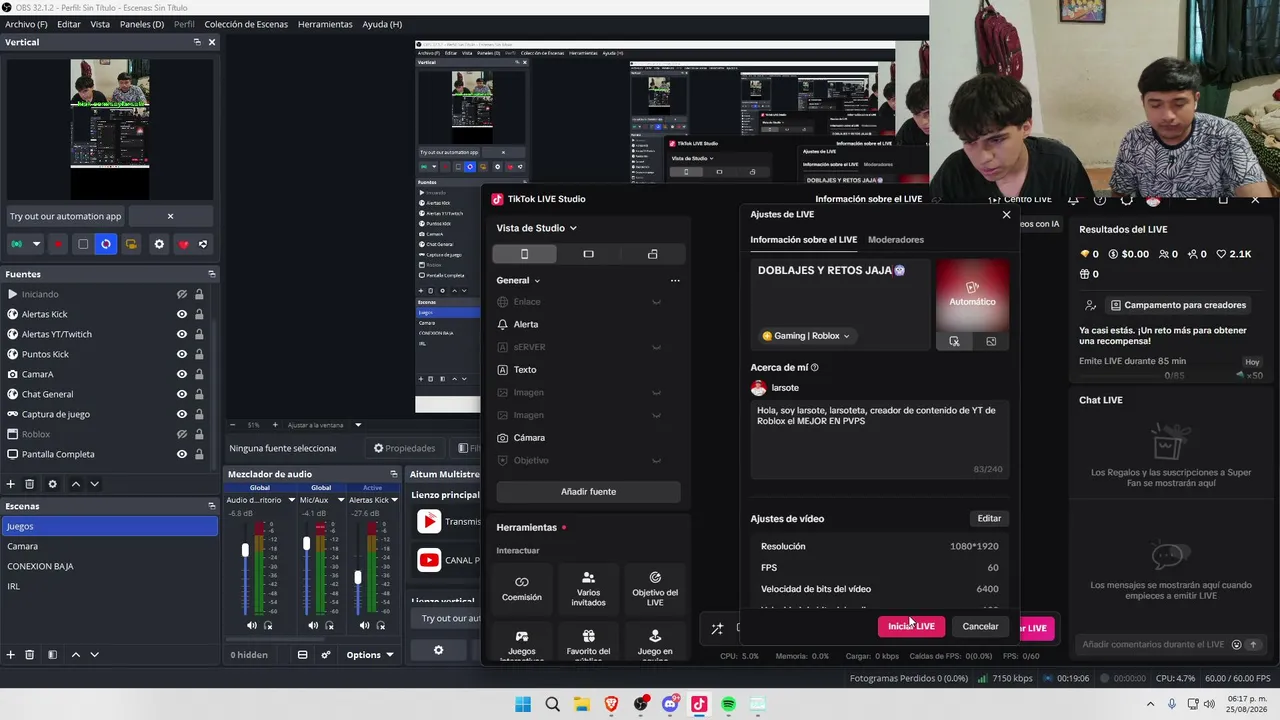Click the Iniciar LIVE button
1280x720 pixels.
tap(911, 626)
